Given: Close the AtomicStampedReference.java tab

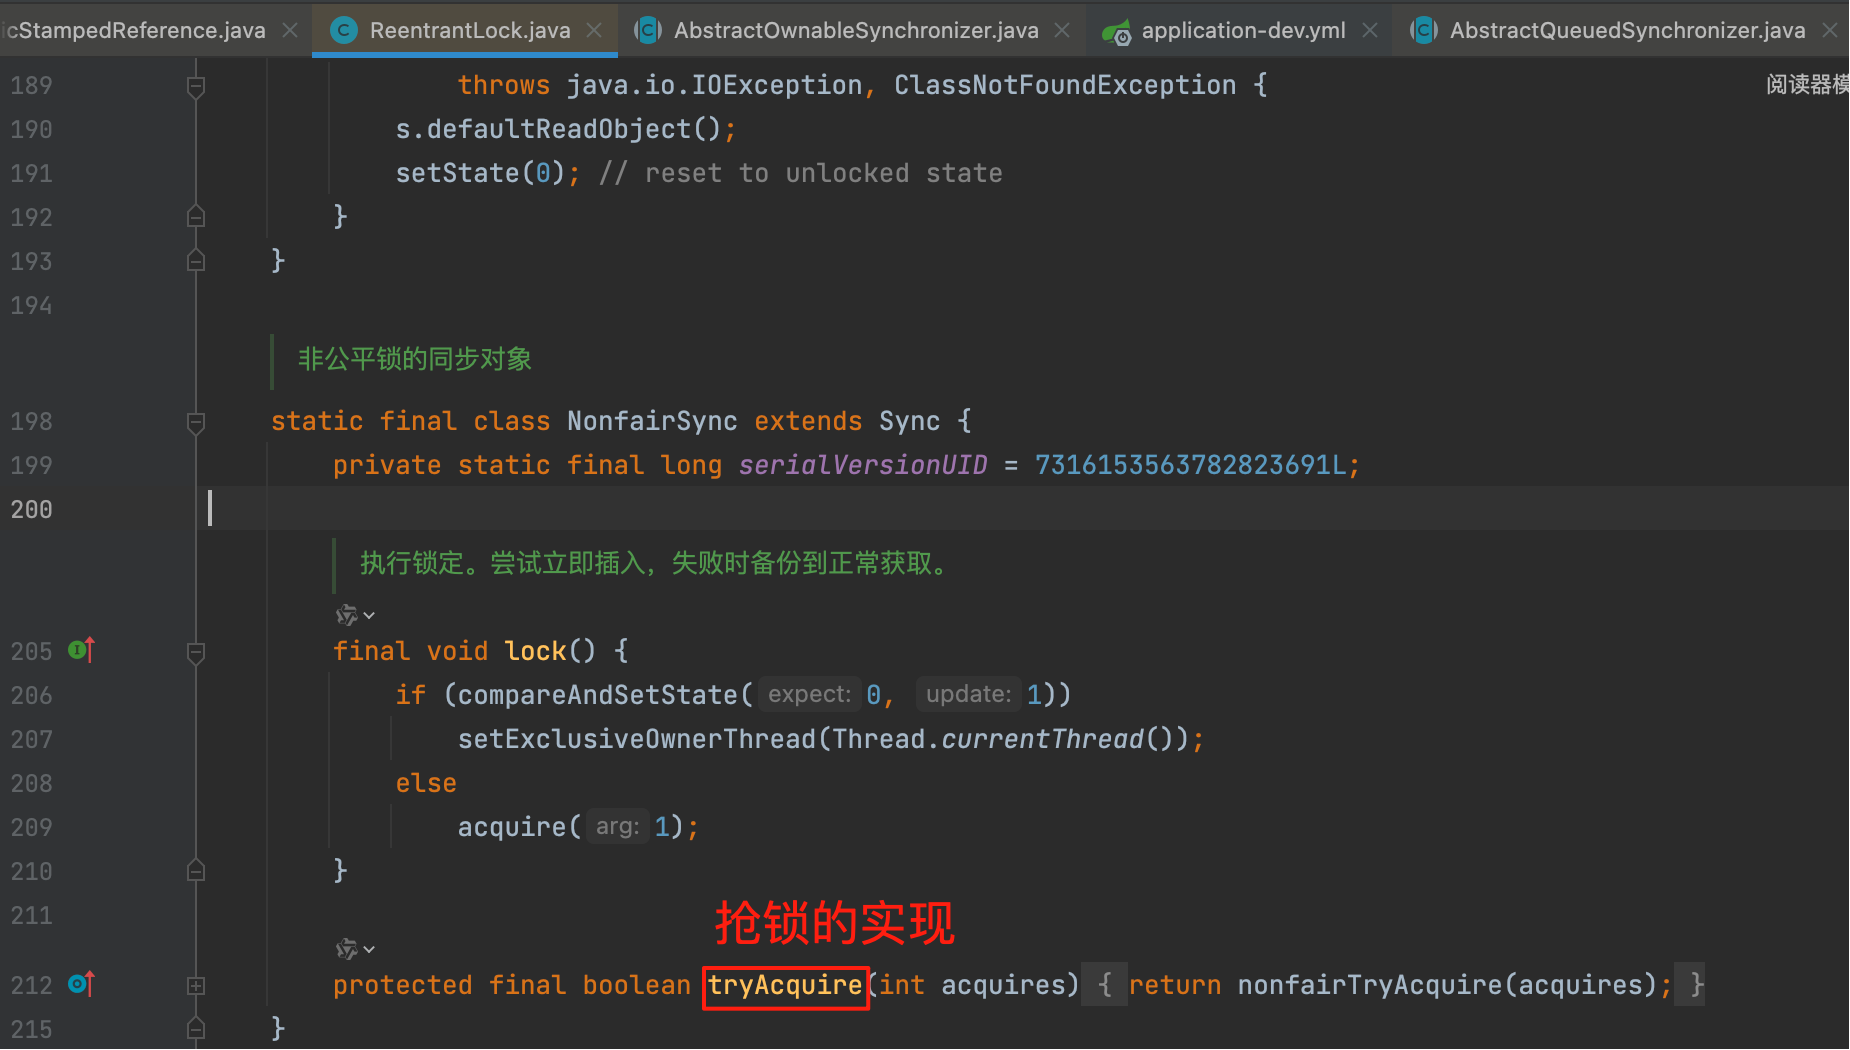Looking at the screenshot, I should 290,30.
